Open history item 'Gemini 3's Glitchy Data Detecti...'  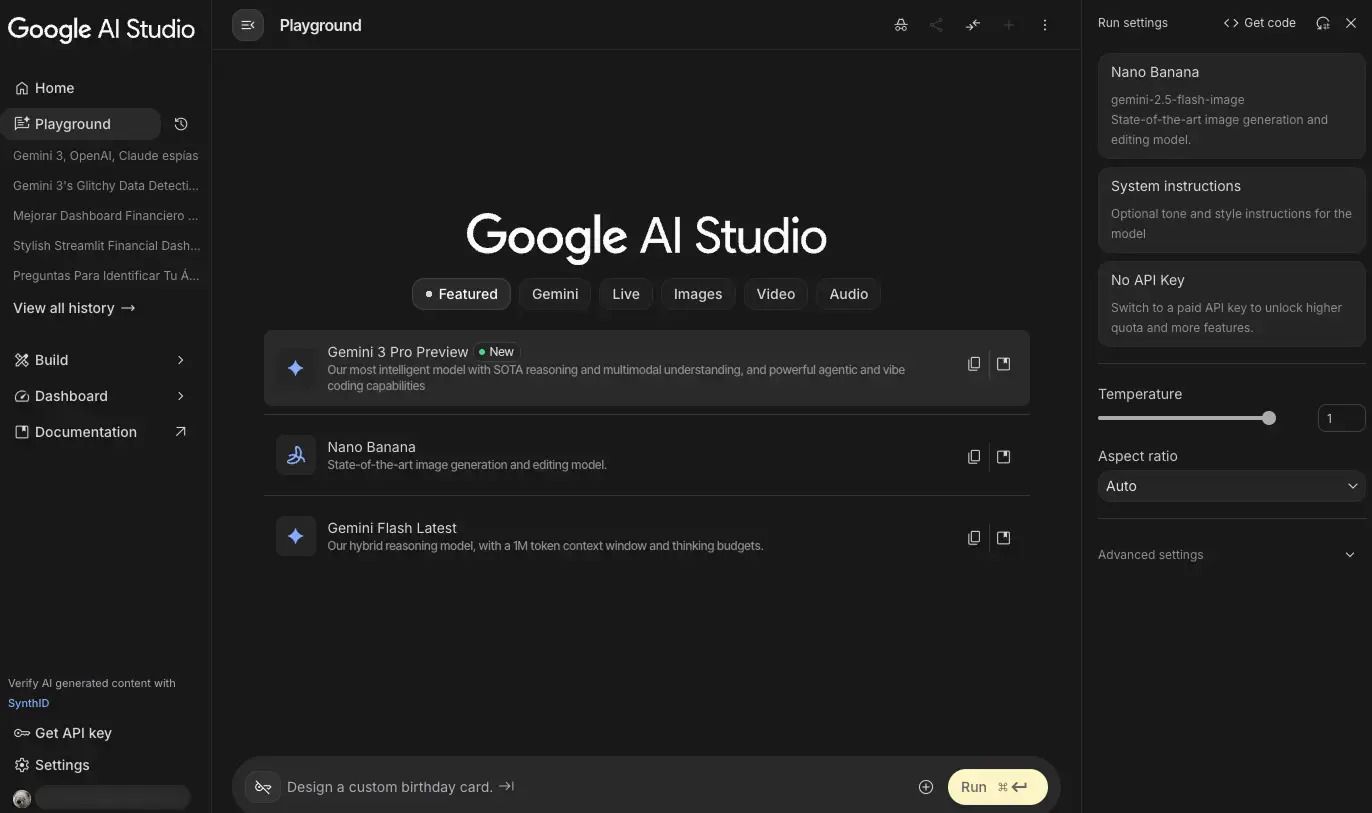point(106,186)
